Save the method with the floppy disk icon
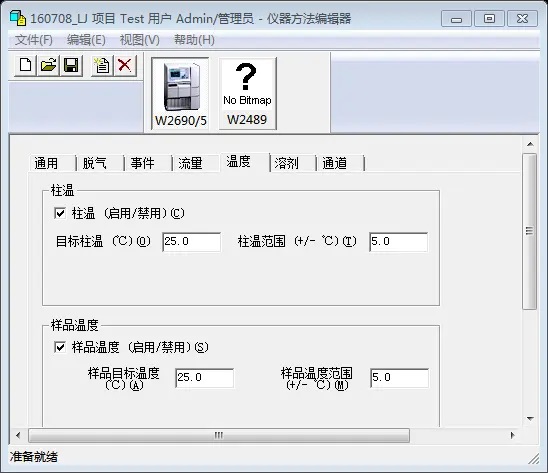Image resolution: width=548 pixels, height=473 pixels. click(x=71, y=65)
